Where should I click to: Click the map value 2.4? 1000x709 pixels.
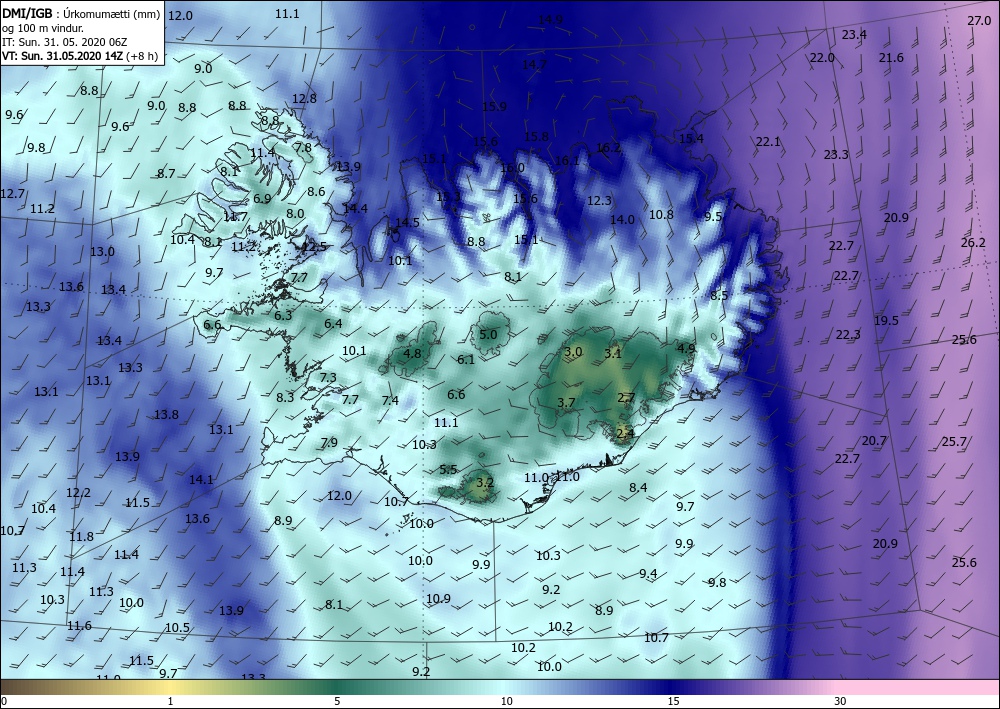pyautogui.click(x=626, y=434)
